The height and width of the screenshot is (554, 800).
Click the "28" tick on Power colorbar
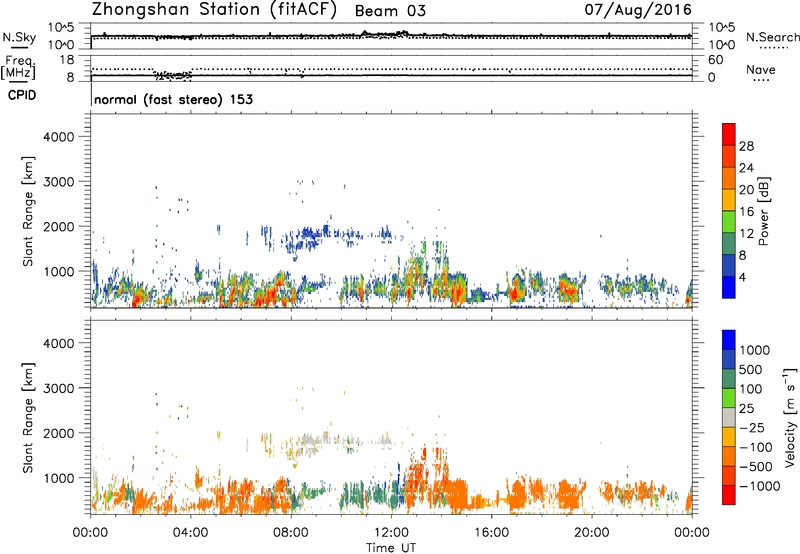[746, 146]
